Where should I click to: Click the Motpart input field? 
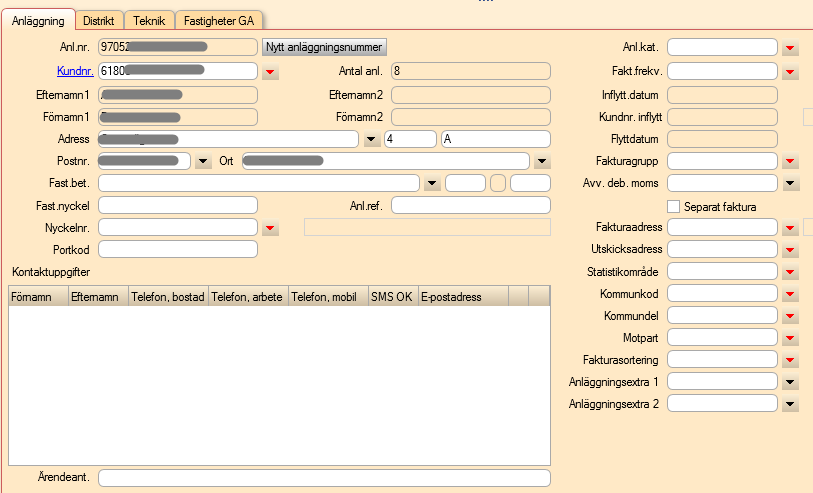tap(722, 338)
